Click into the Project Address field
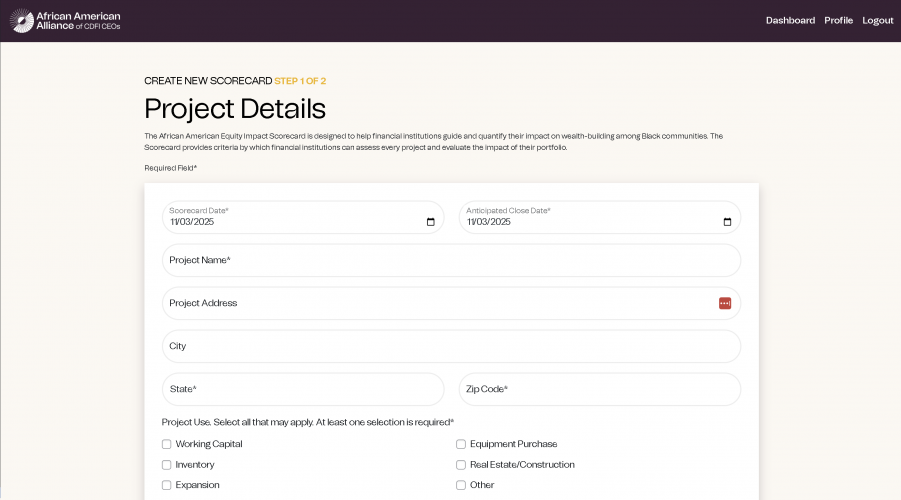This screenshot has width=901, height=500. click(430, 303)
